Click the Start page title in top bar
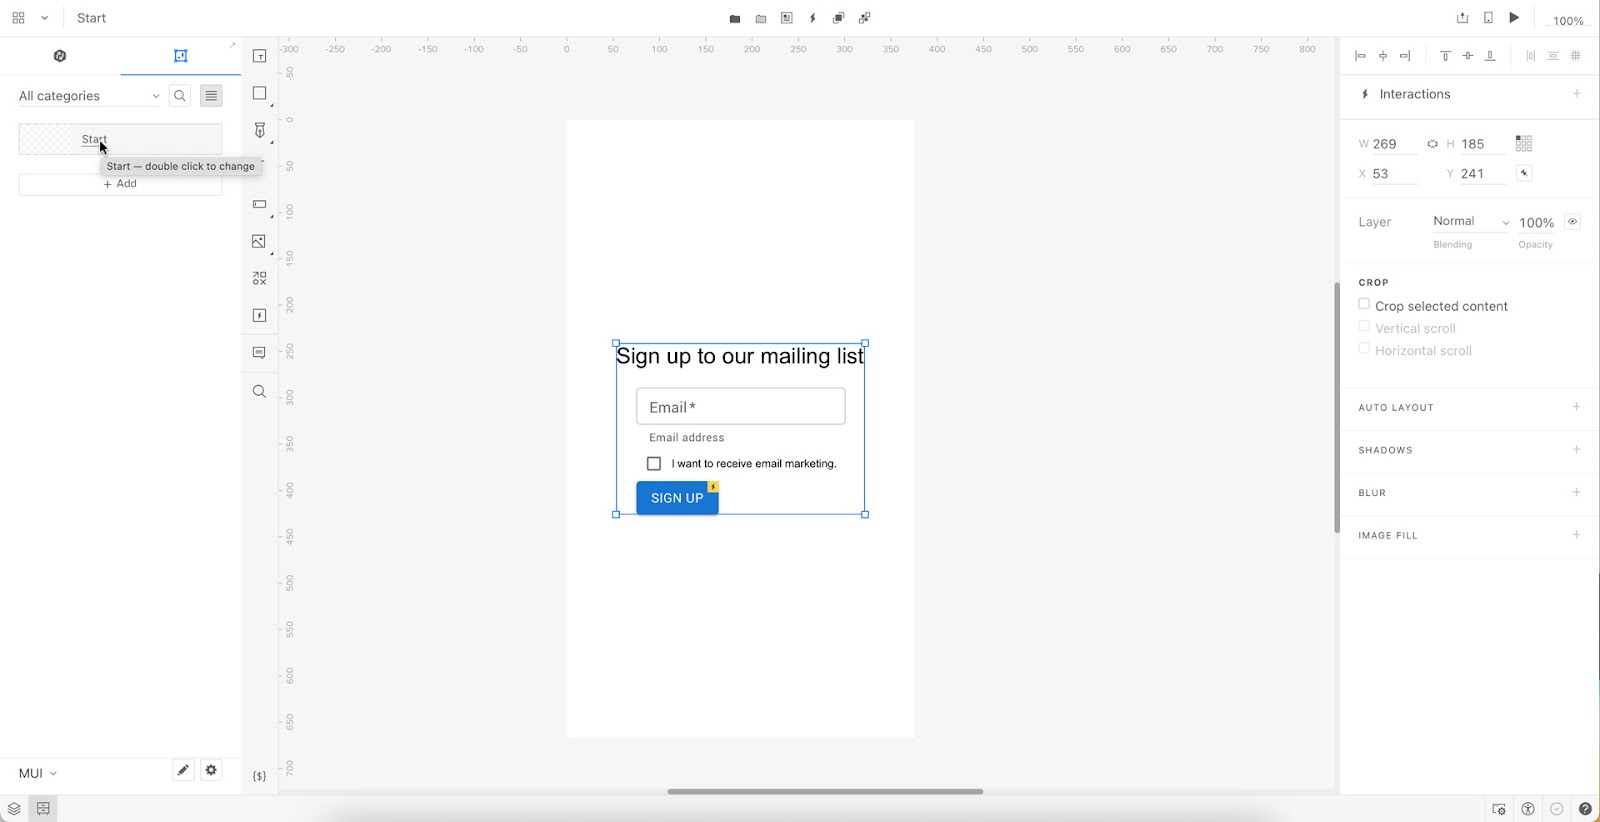The height and width of the screenshot is (822, 1600). pos(91,18)
